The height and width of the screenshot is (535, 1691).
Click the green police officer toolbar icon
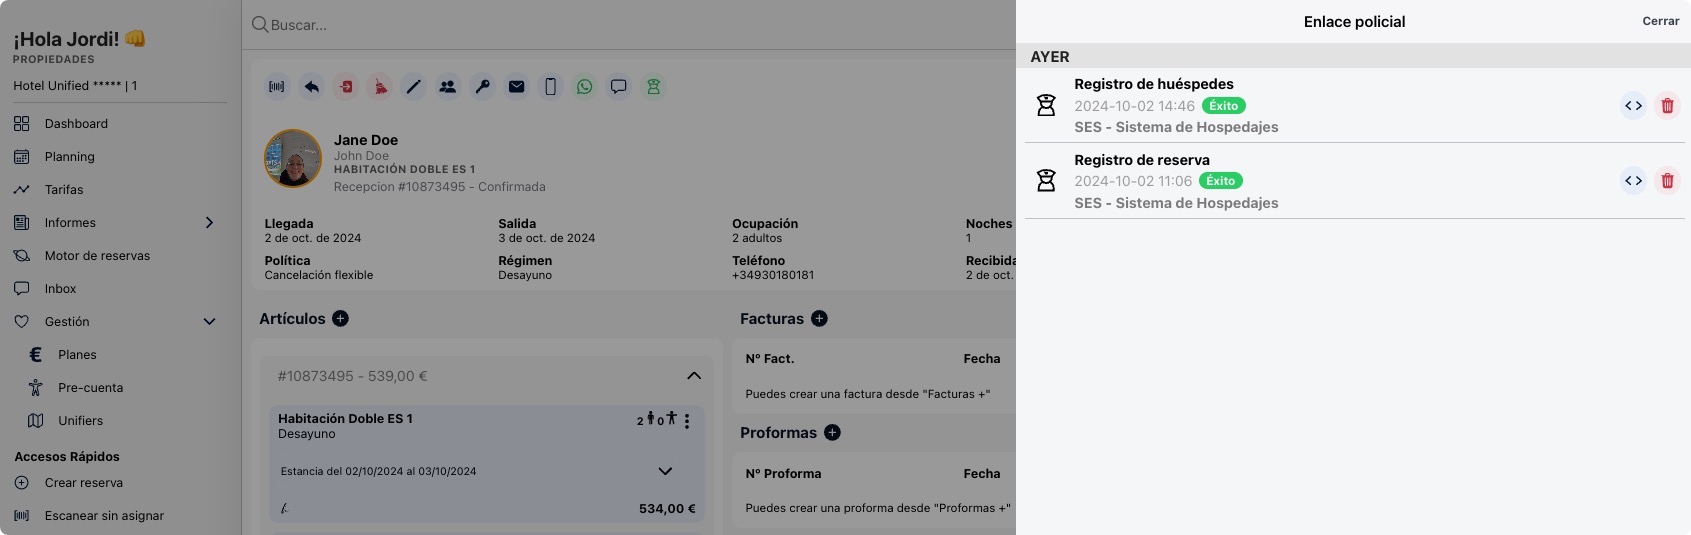[653, 87]
